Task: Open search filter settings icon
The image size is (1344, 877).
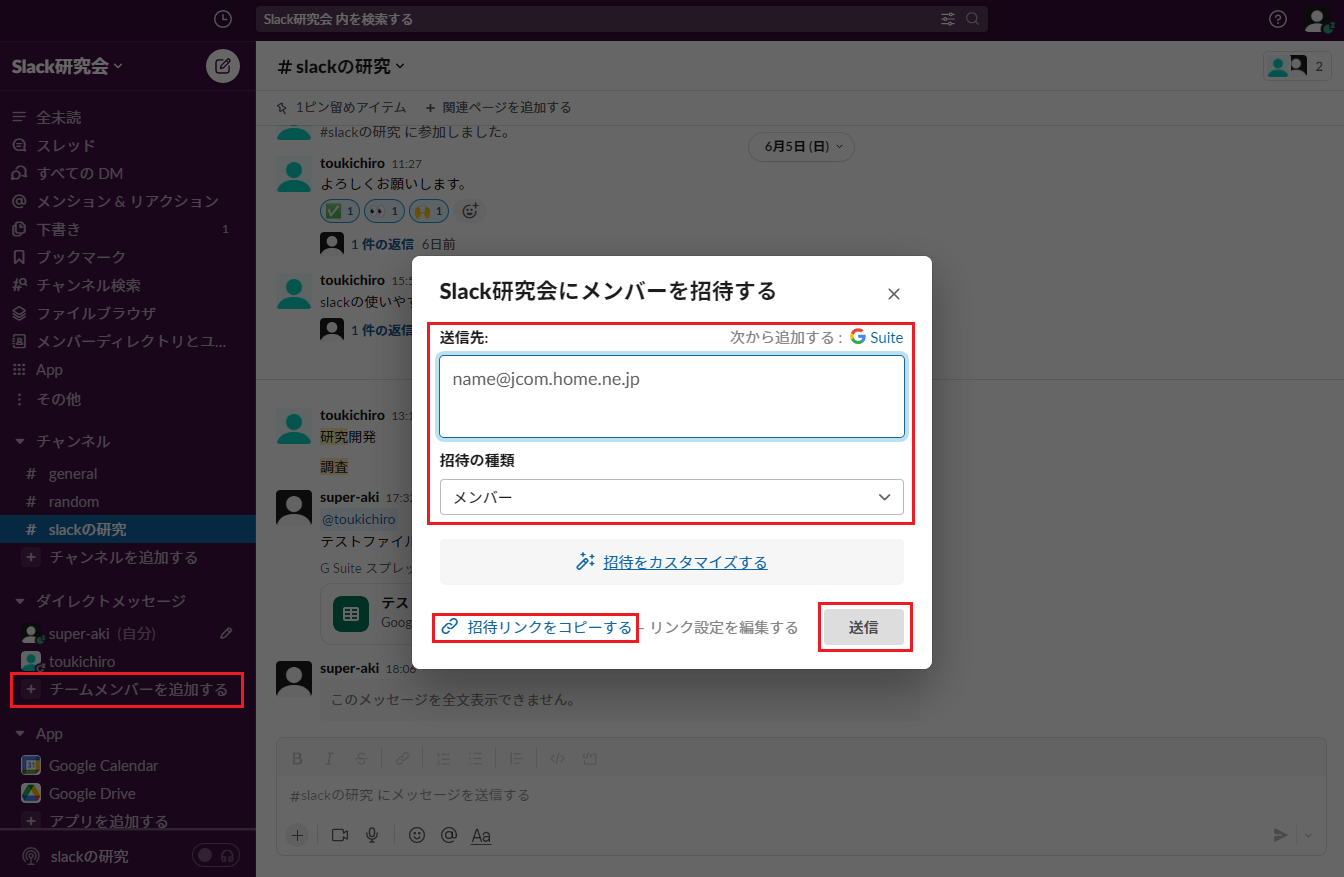Action: pyautogui.click(x=947, y=19)
